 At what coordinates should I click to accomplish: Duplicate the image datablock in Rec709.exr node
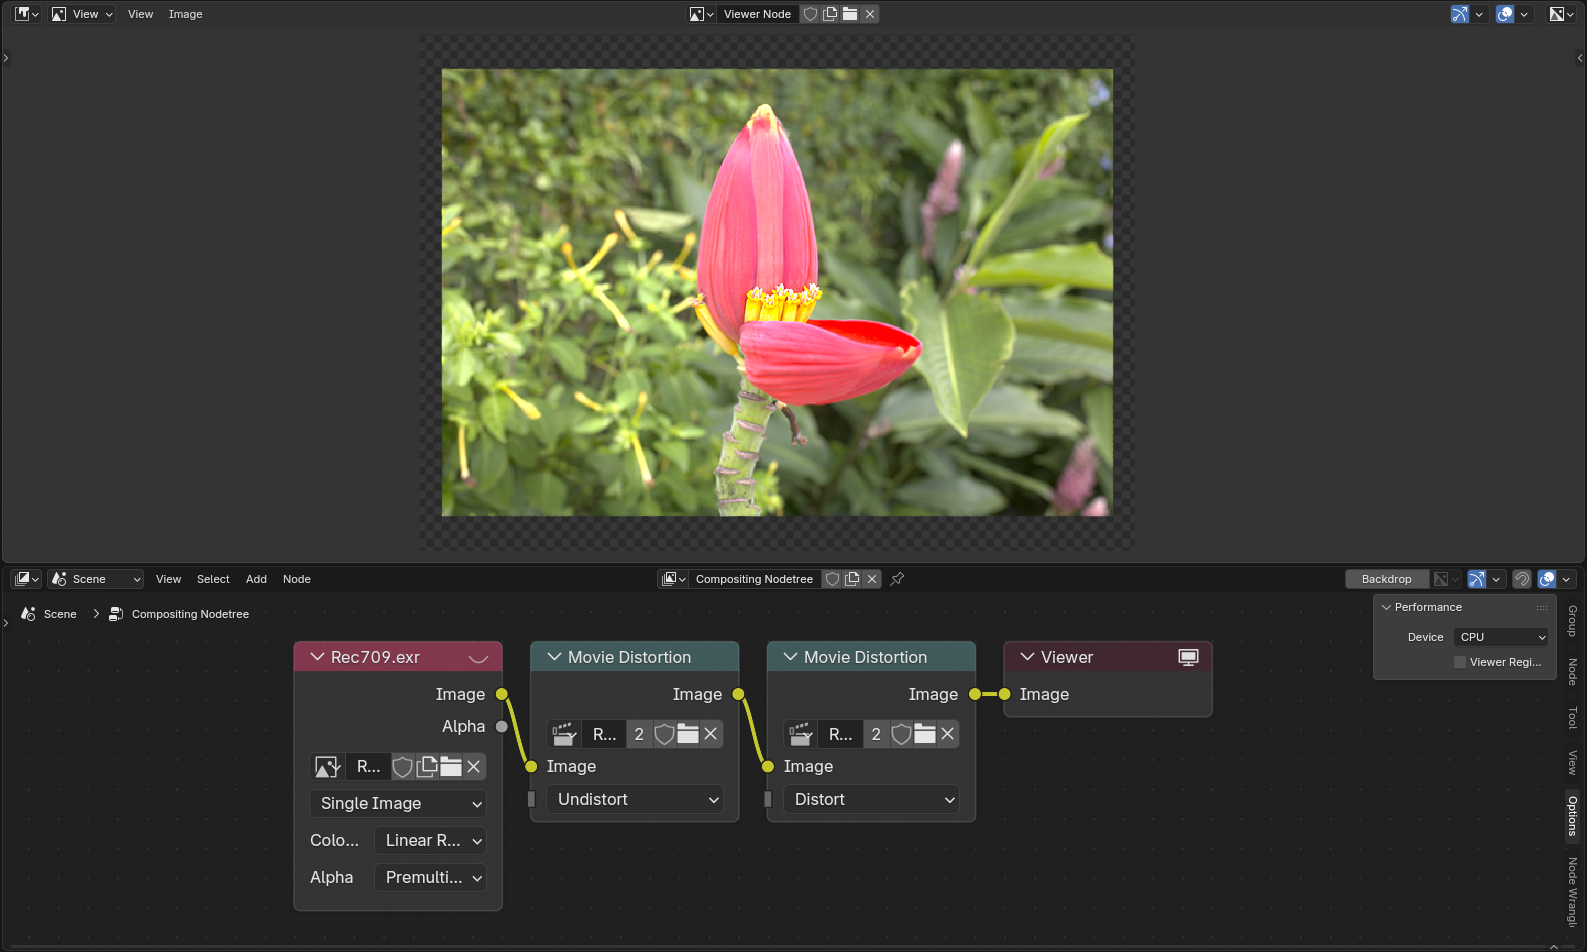(427, 767)
